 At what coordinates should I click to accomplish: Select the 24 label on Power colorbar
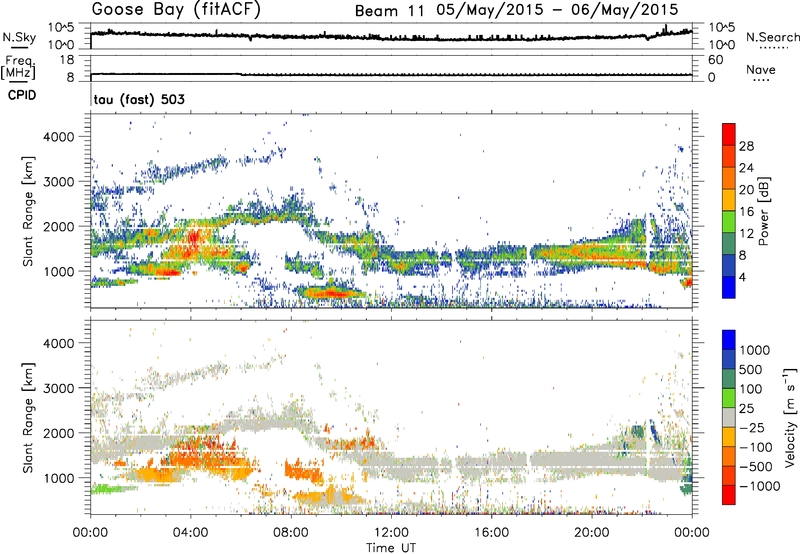pyautogui.click(x=746, y=168)
